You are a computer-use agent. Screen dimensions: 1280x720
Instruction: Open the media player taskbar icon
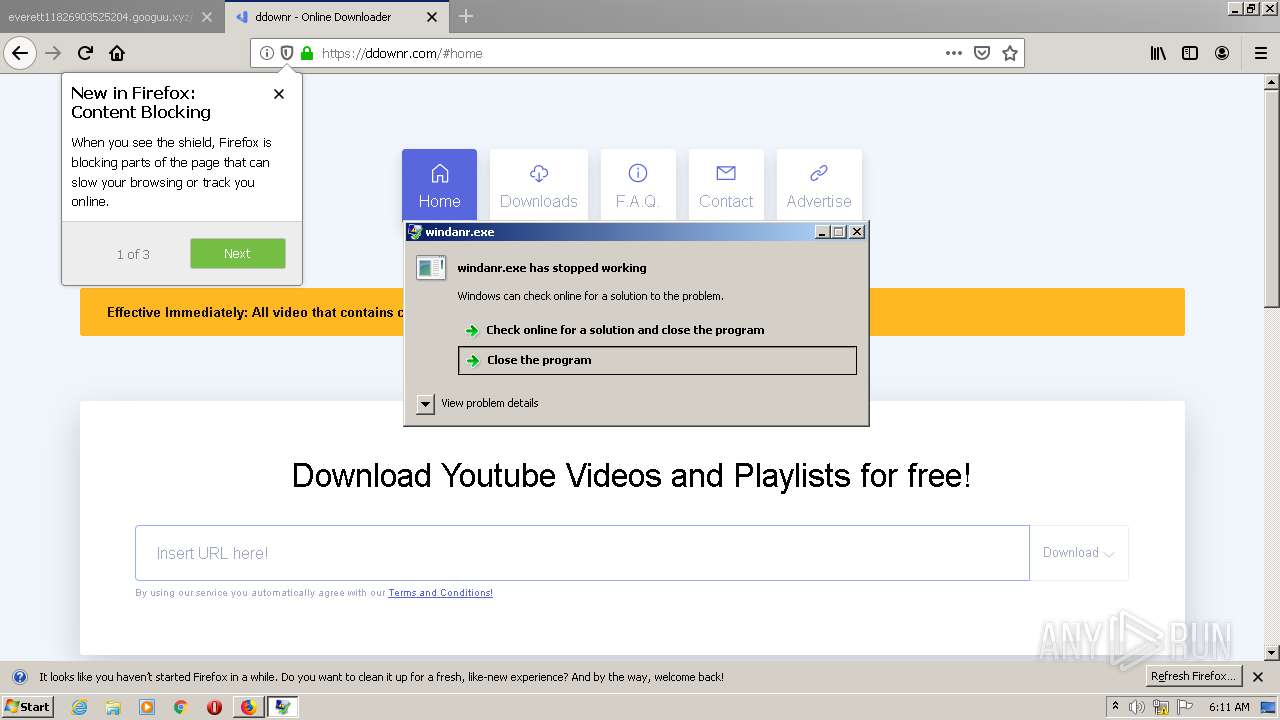[x=147, y=707]
